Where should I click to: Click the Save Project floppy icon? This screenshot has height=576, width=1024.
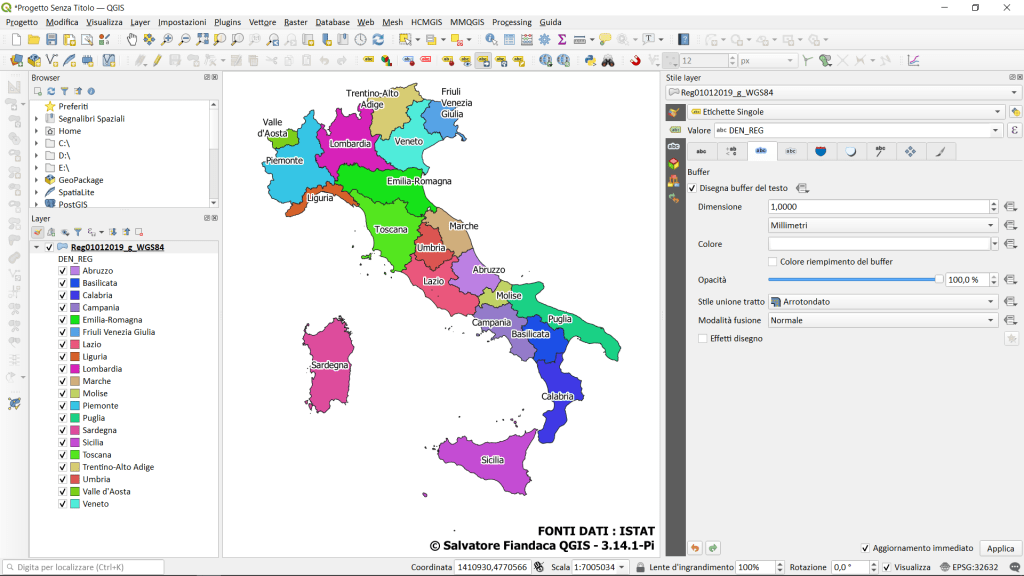[x=51, y=39]
